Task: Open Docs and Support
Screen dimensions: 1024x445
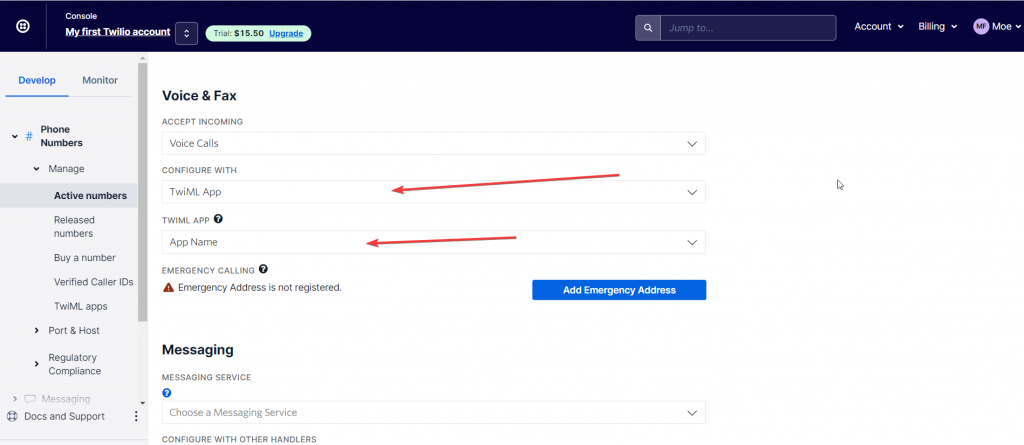Action: pos(64,416)
